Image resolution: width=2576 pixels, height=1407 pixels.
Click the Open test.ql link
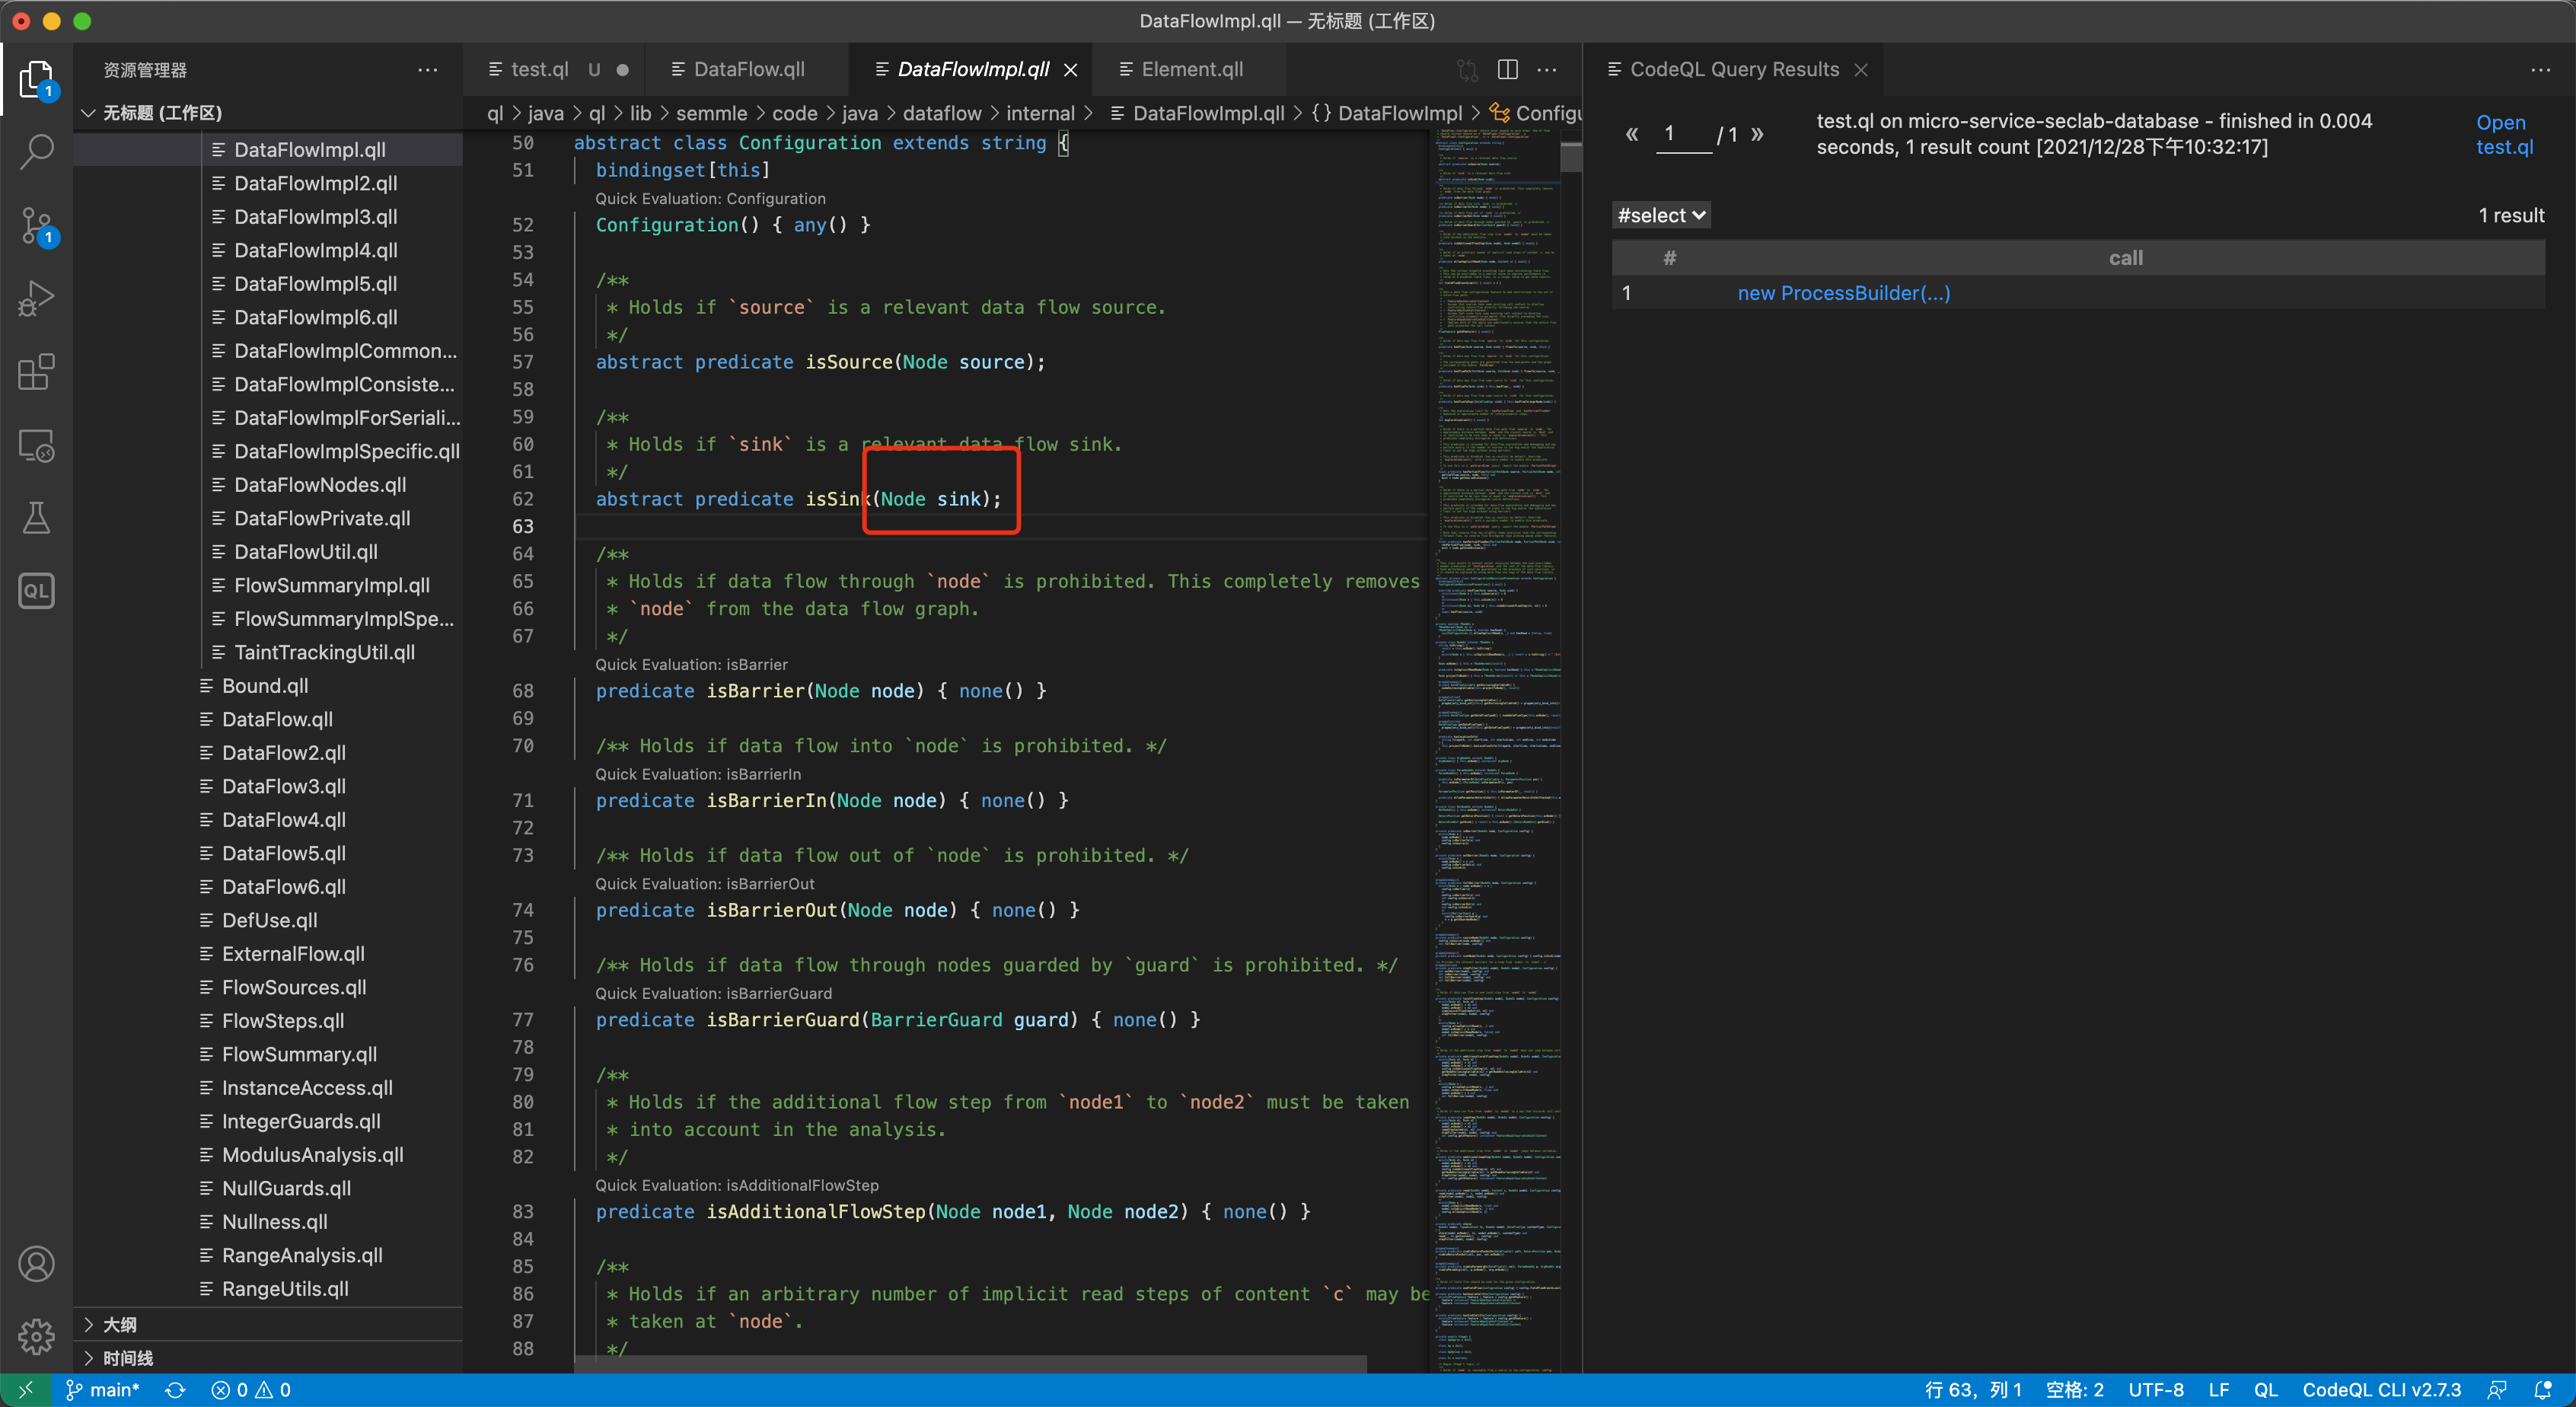click(x=2504, y=134)
